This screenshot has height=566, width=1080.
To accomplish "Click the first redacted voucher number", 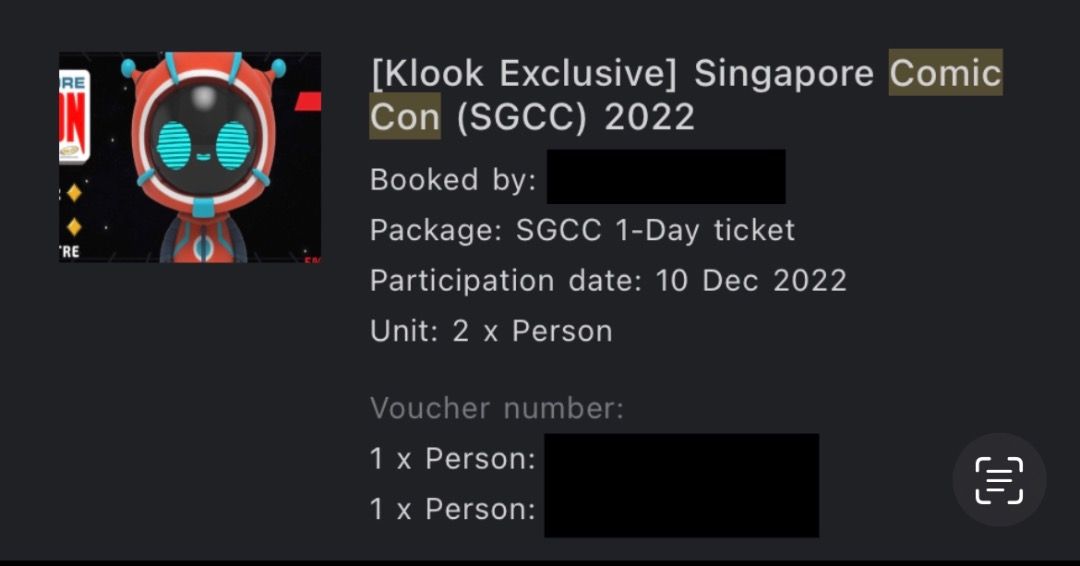I will pos(681,459).
